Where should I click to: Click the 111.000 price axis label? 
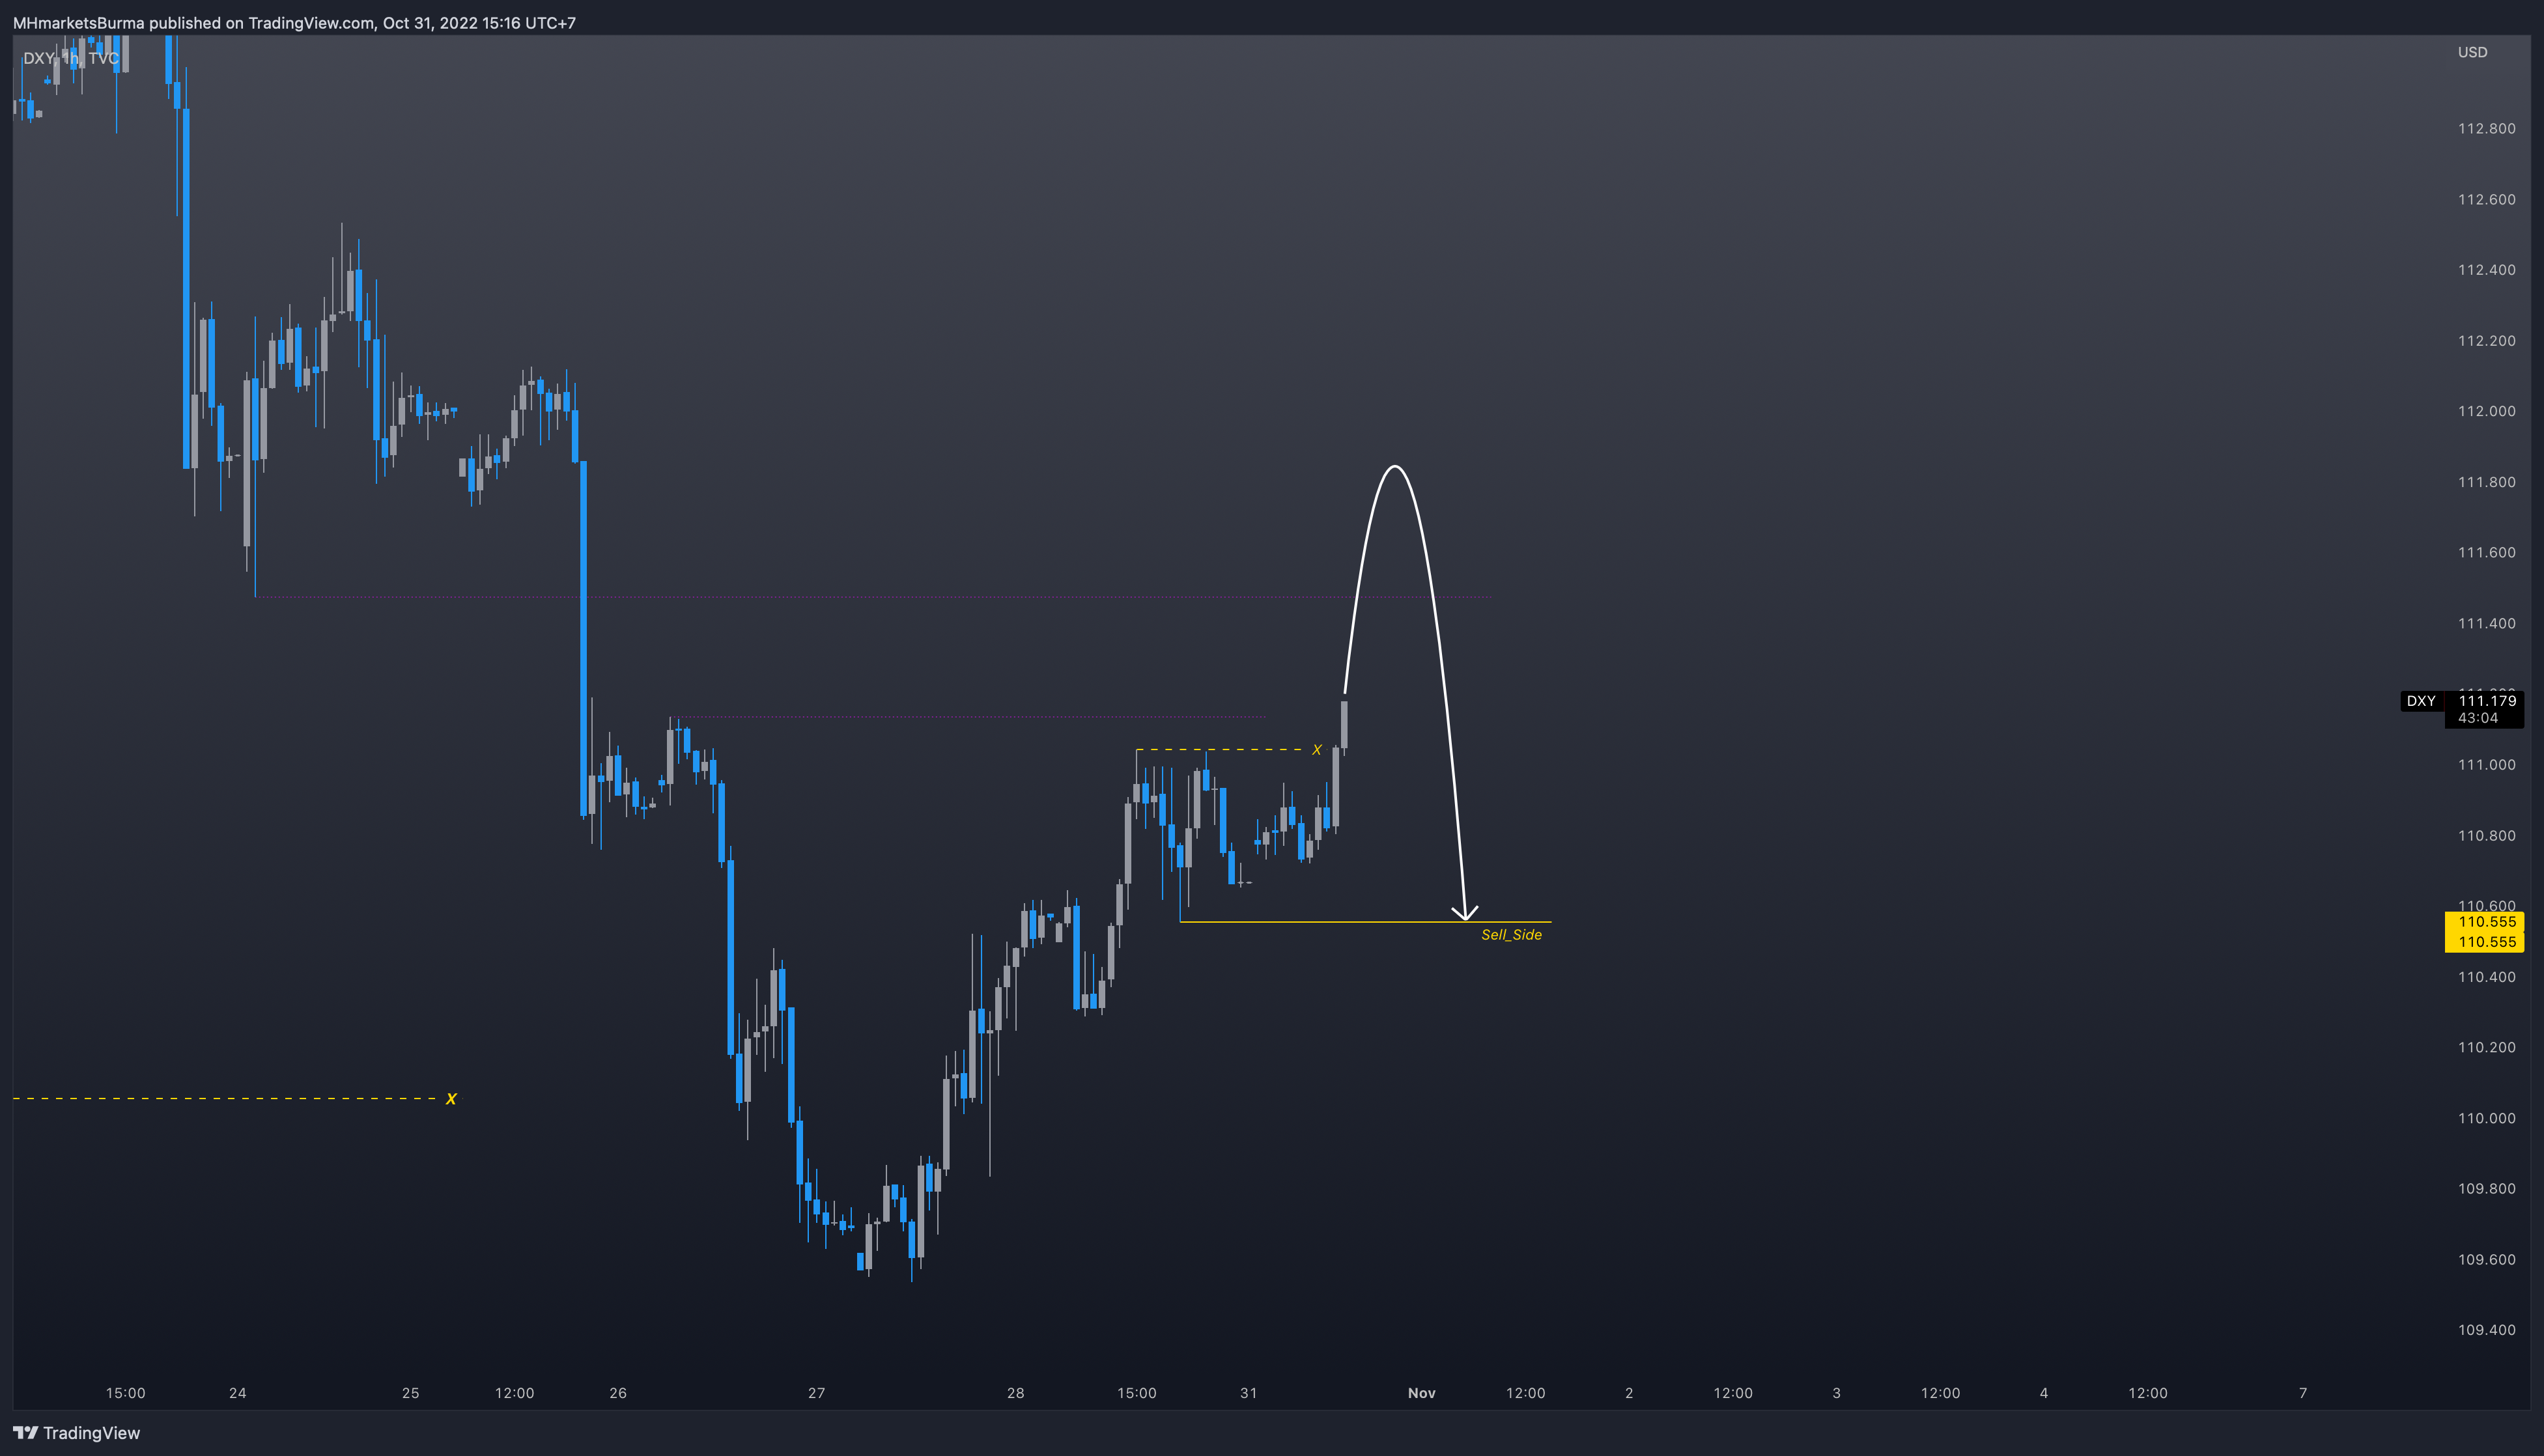click(x=2486, y=765)
